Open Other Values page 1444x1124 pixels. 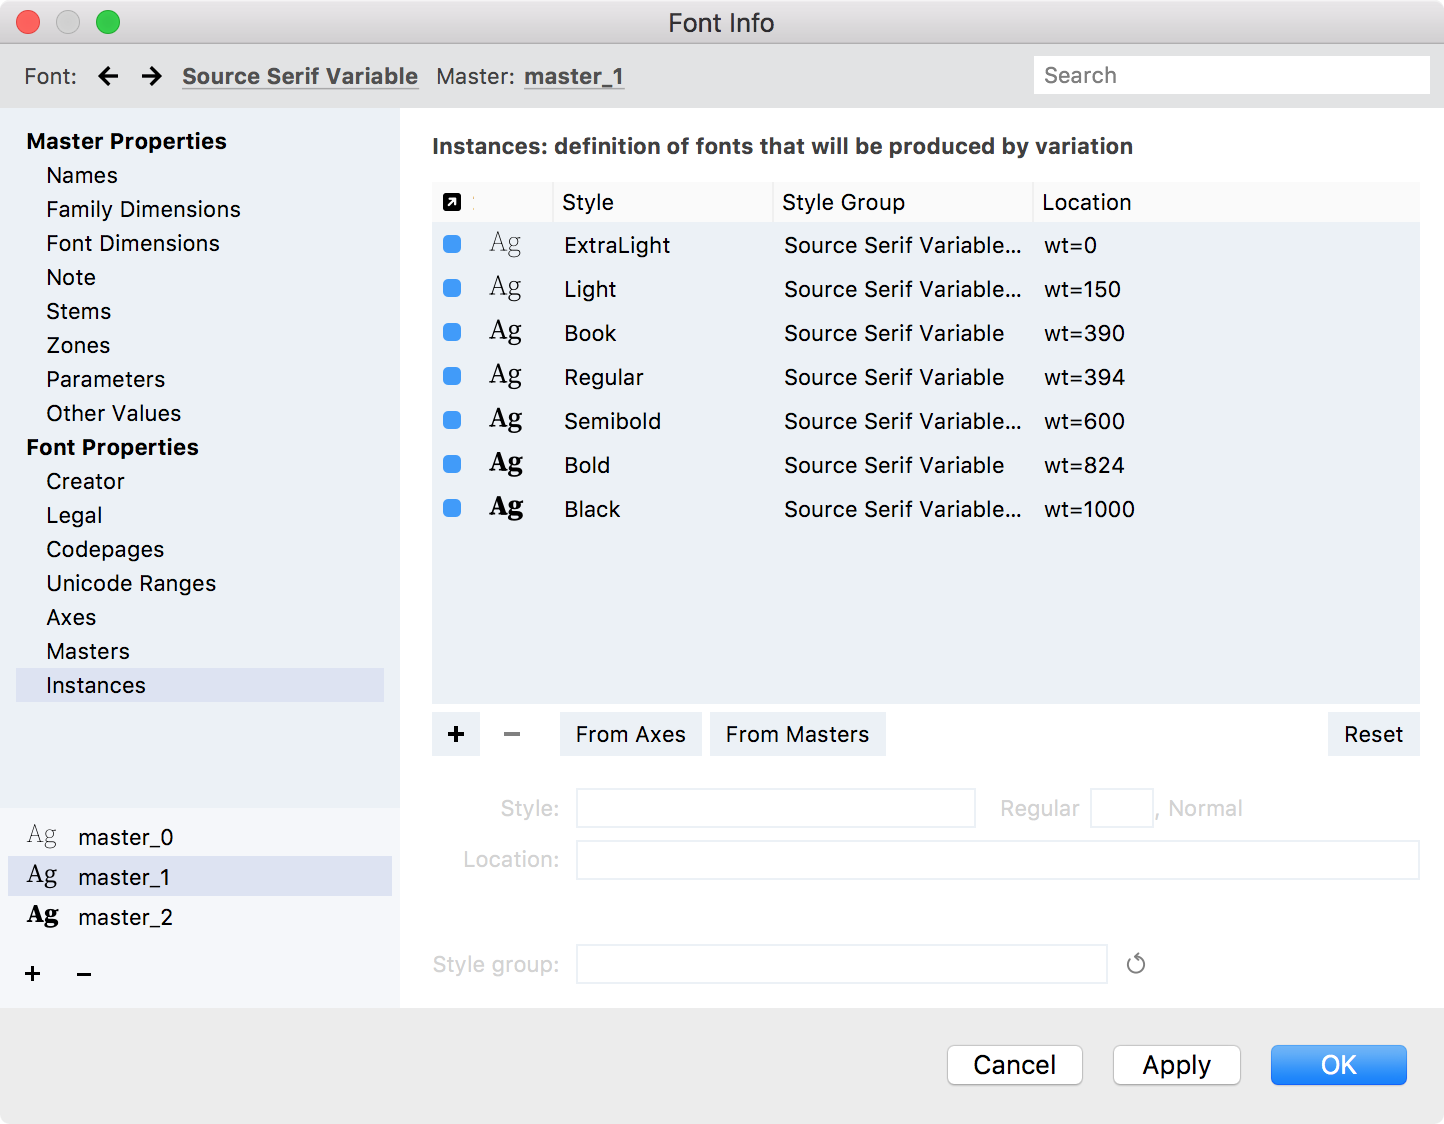(113, 413)
